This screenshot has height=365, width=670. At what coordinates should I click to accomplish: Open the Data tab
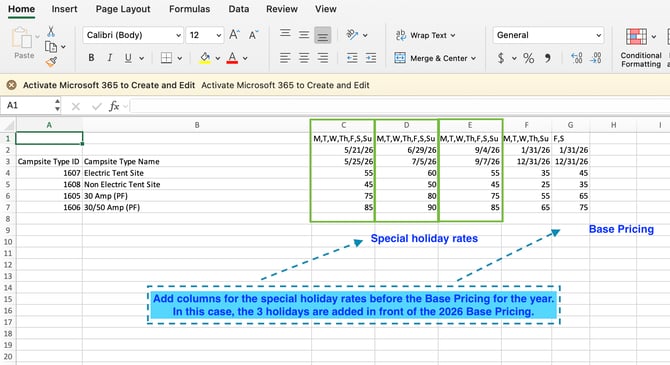click(x=238, y=9)
